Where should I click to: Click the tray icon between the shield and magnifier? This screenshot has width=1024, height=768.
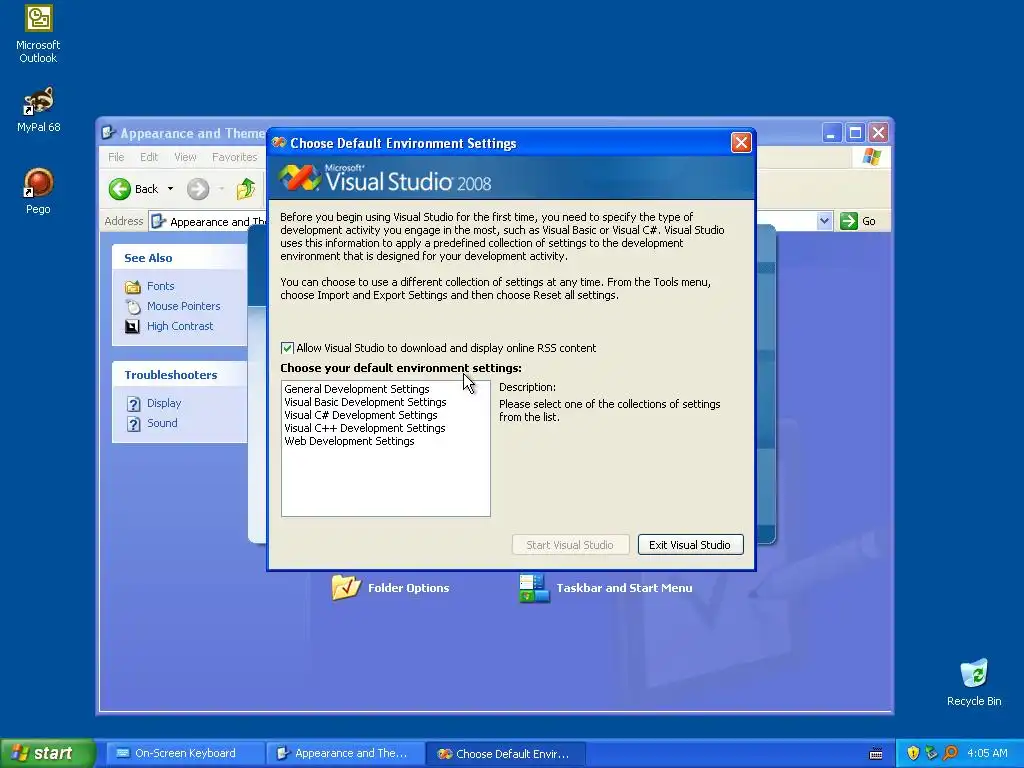pos(931,753)
